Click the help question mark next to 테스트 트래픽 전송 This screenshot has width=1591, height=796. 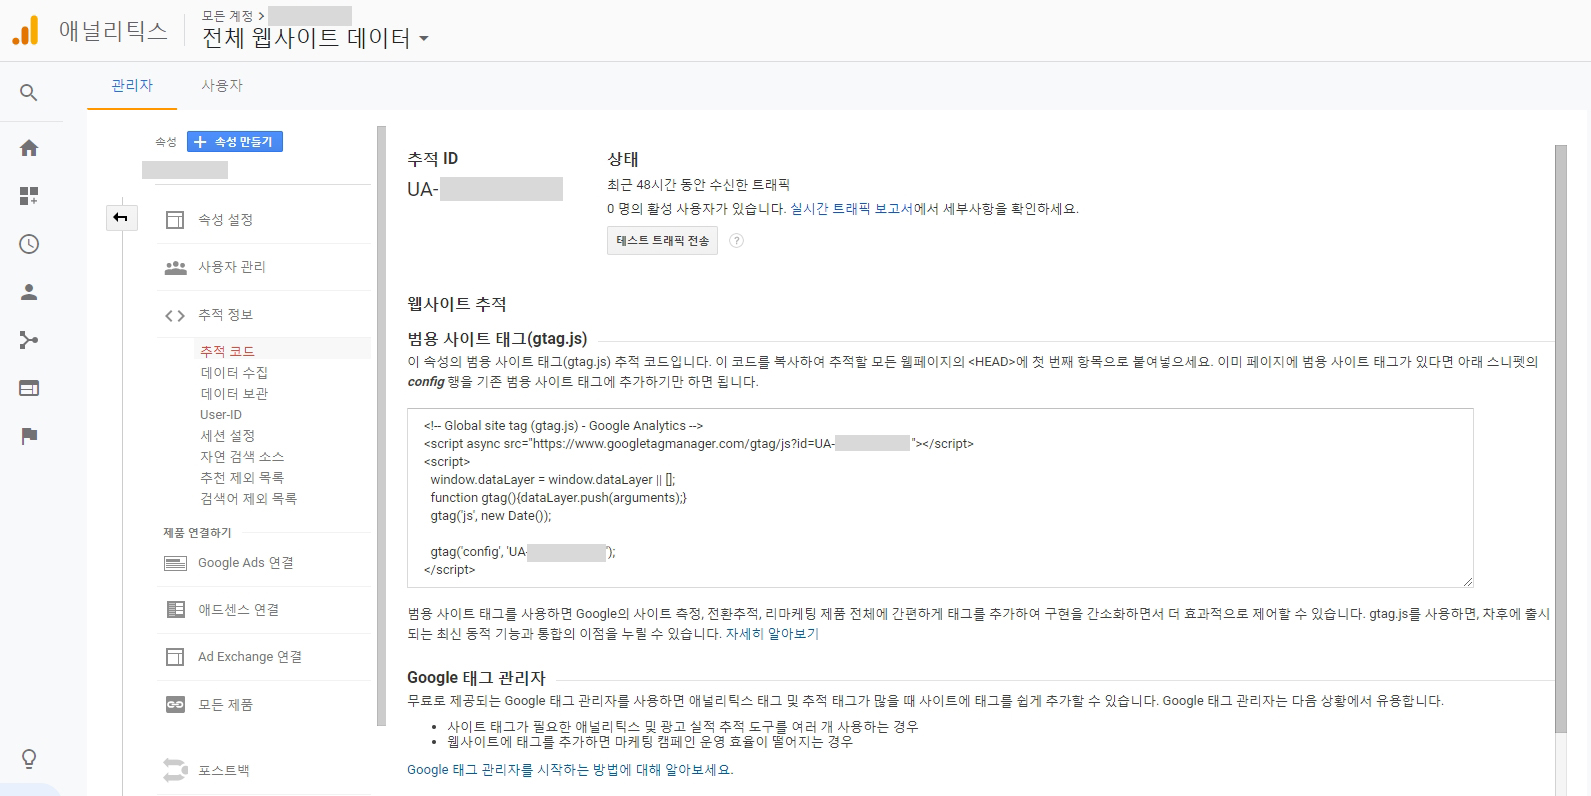[736, 240]
